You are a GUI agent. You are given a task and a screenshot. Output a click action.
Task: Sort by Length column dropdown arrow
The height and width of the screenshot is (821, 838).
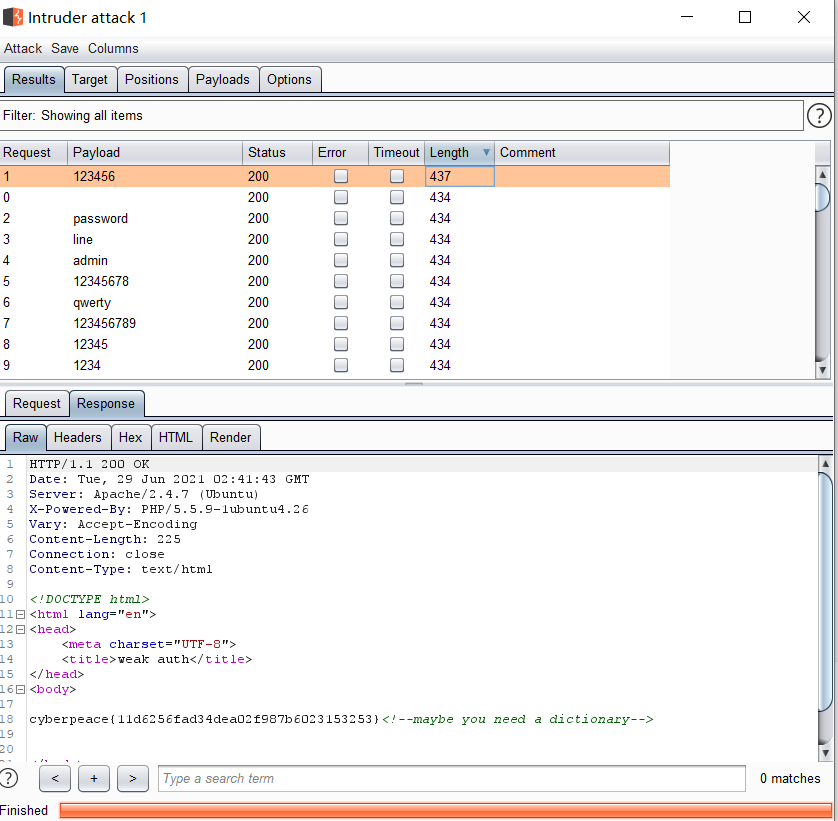pyautogui.click(x=486, y=153)
